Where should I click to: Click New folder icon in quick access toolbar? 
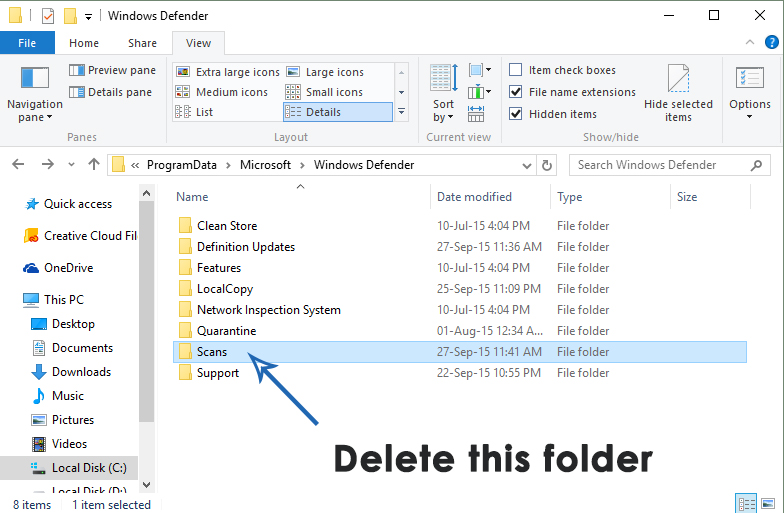tap(70, 16)
